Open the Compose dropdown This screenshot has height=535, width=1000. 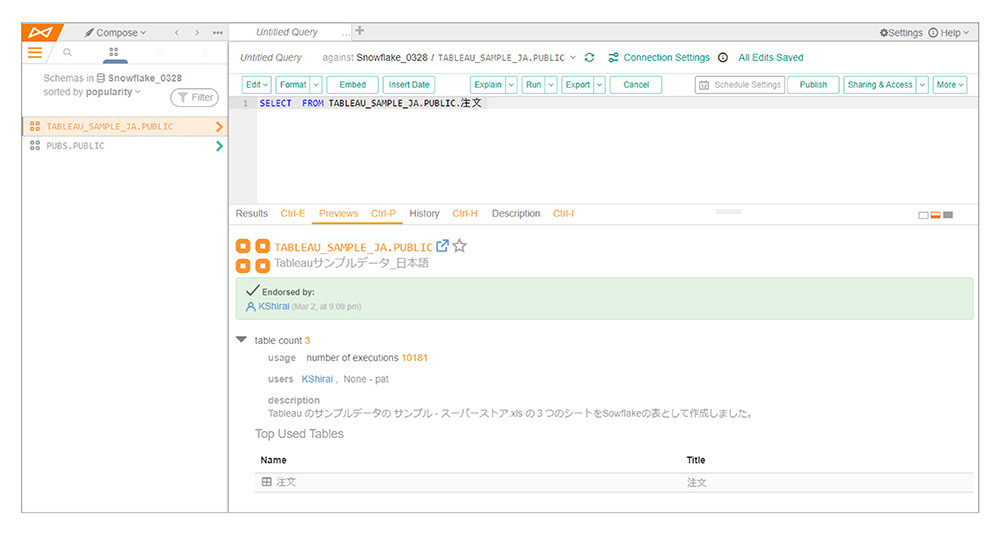pyautogui.click(x=116, y=33)
